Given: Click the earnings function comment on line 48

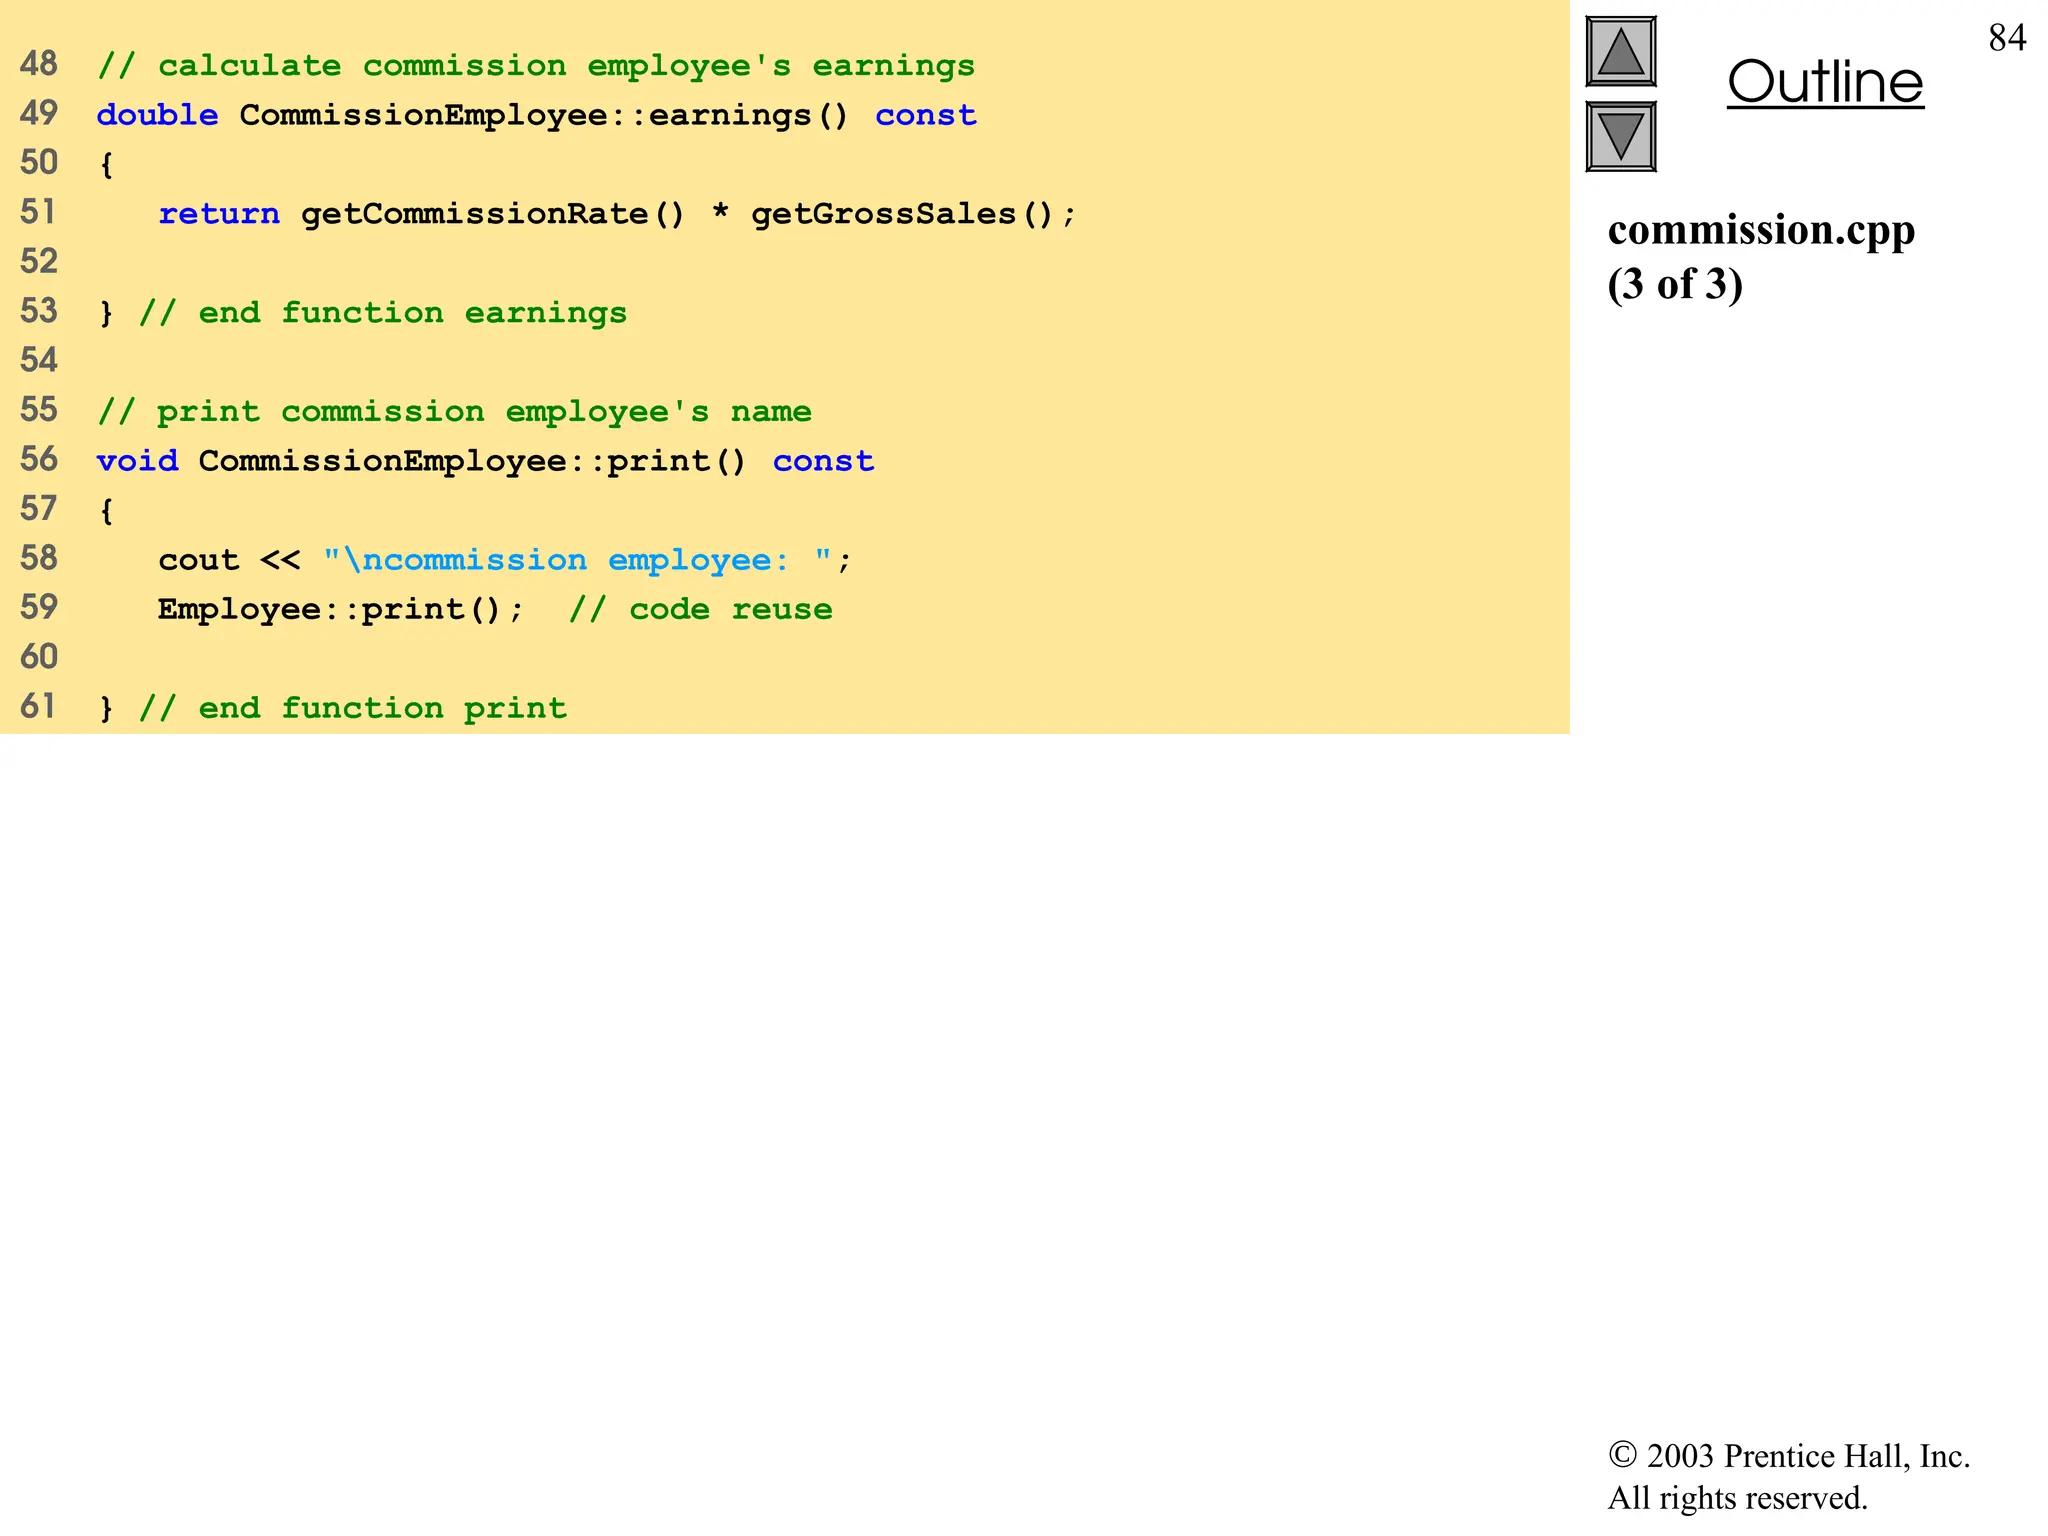Looking at the screenshot, I should [x=536, y=66].
